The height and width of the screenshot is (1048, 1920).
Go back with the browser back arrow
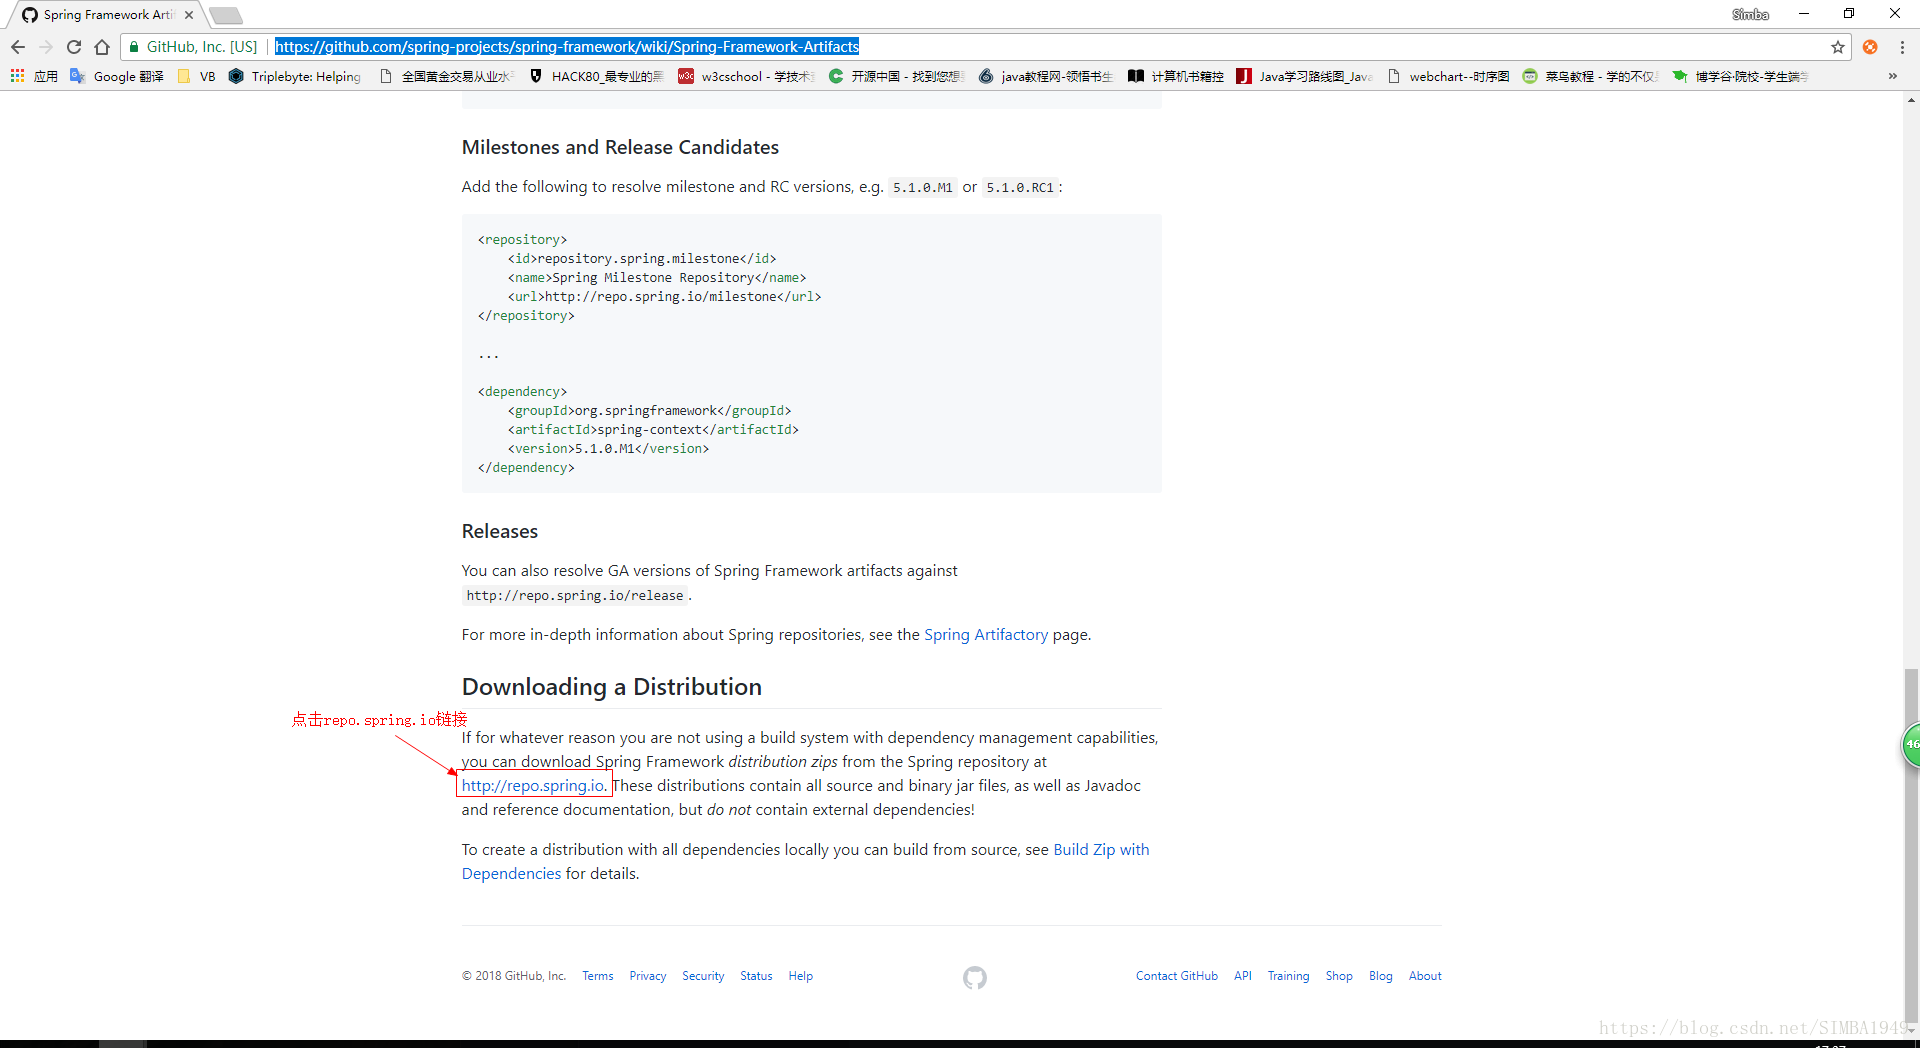(18, 47)
